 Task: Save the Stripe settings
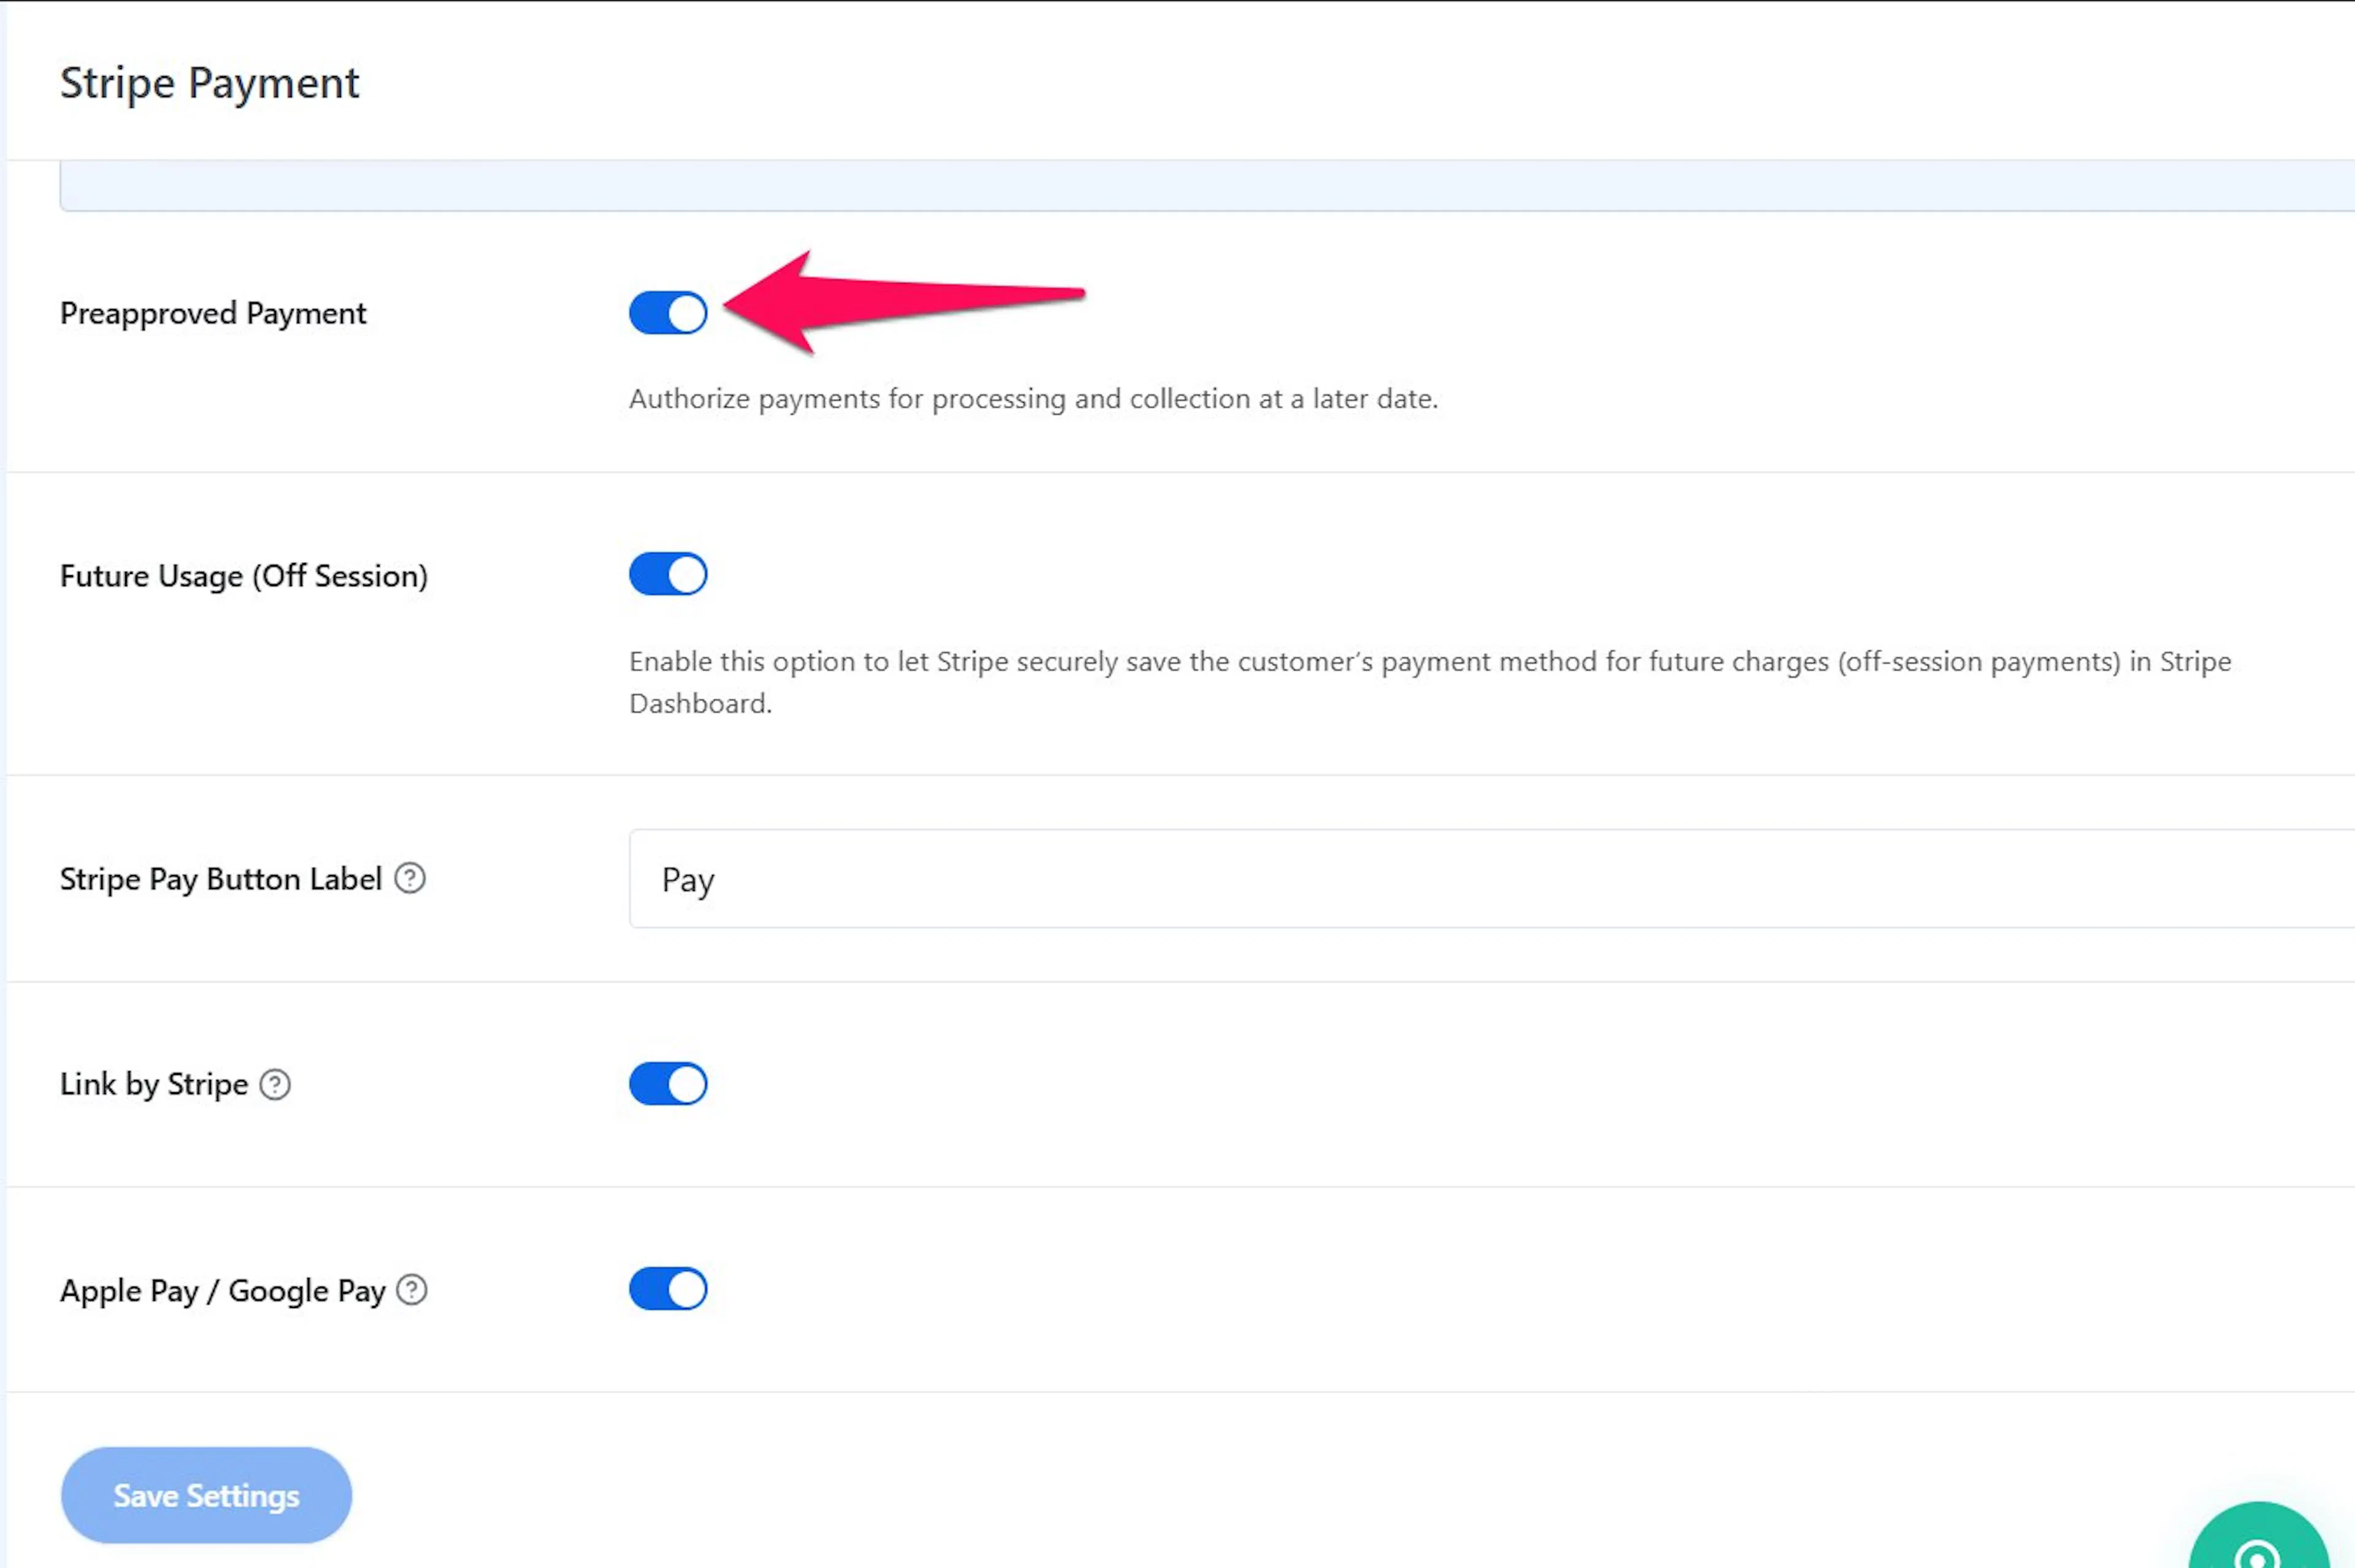[x=206, y=1495]
